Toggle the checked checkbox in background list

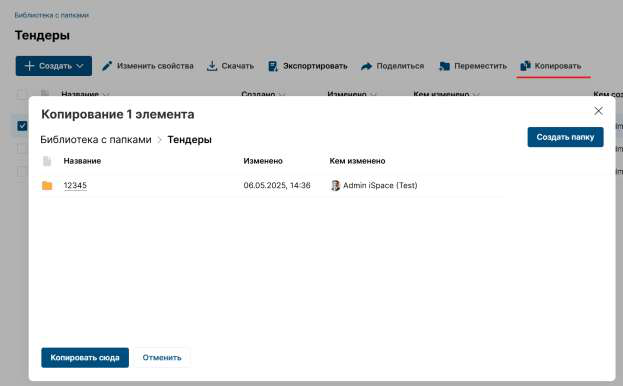coord(22,126)
